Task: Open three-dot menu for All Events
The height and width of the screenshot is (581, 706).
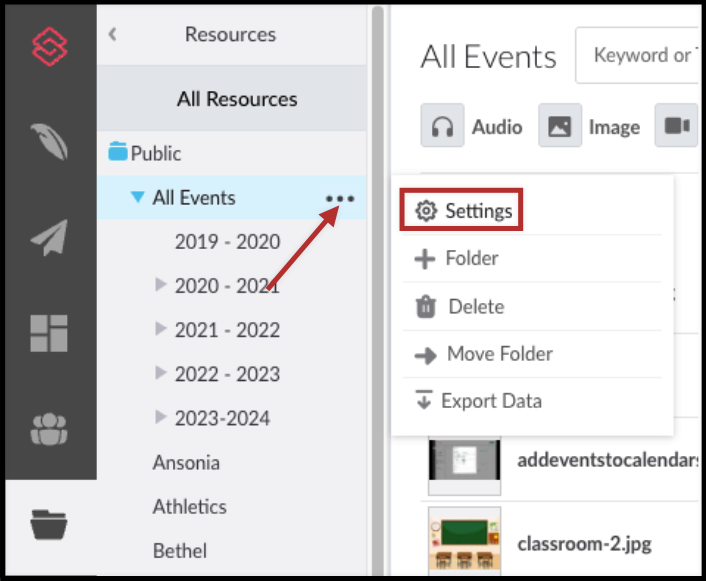Action: click(x=340, y=198)
